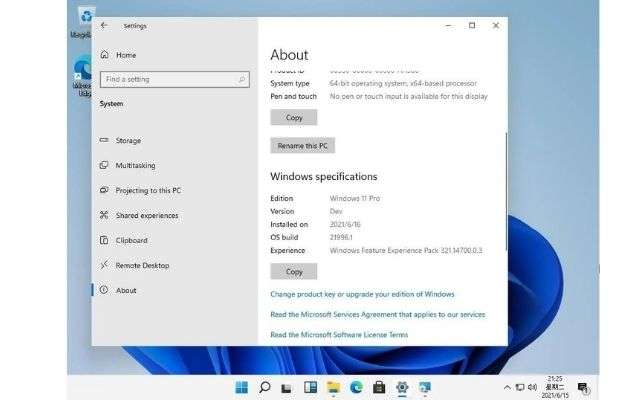Open Clipboard settings

click(131, 240)
